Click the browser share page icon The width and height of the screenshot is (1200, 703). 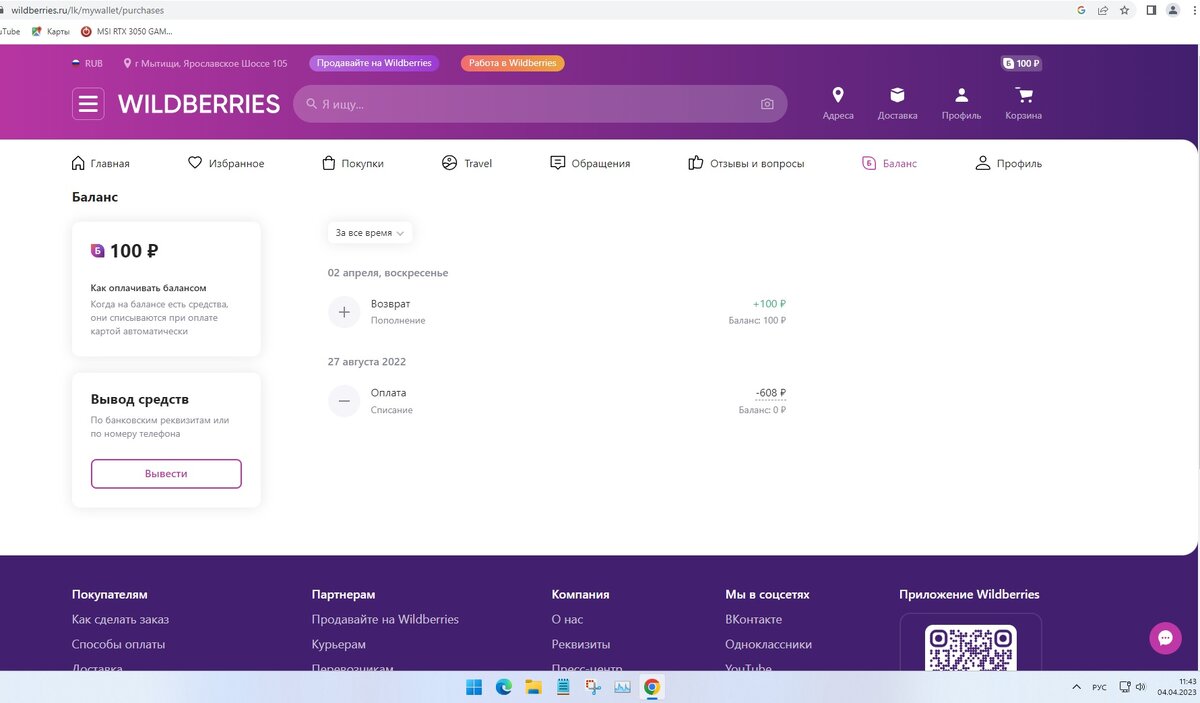(x=1103, y=10)
